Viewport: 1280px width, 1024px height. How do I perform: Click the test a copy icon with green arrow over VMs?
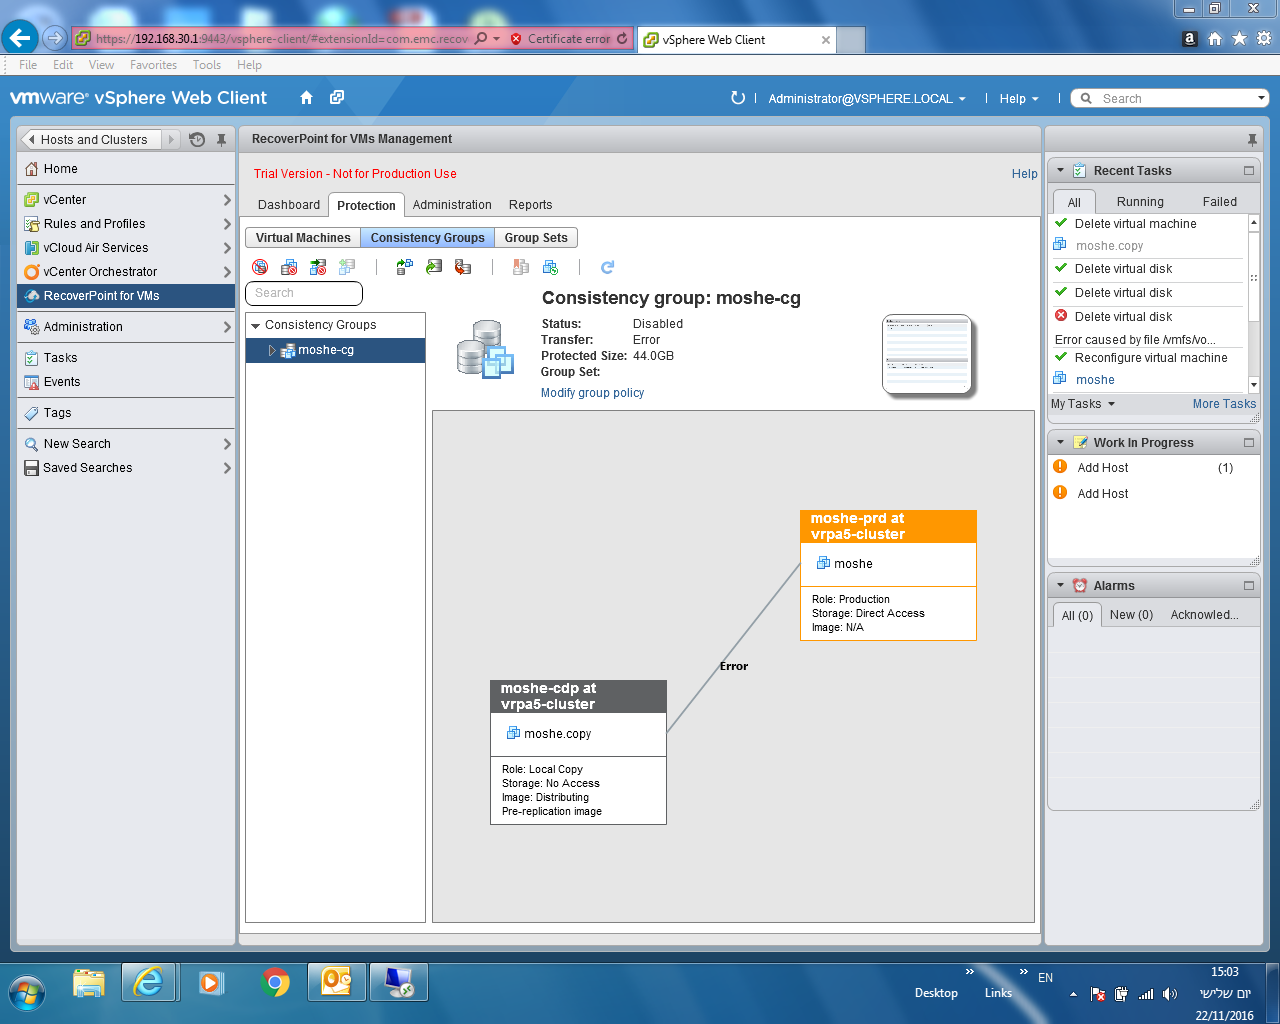coord(404,267)
